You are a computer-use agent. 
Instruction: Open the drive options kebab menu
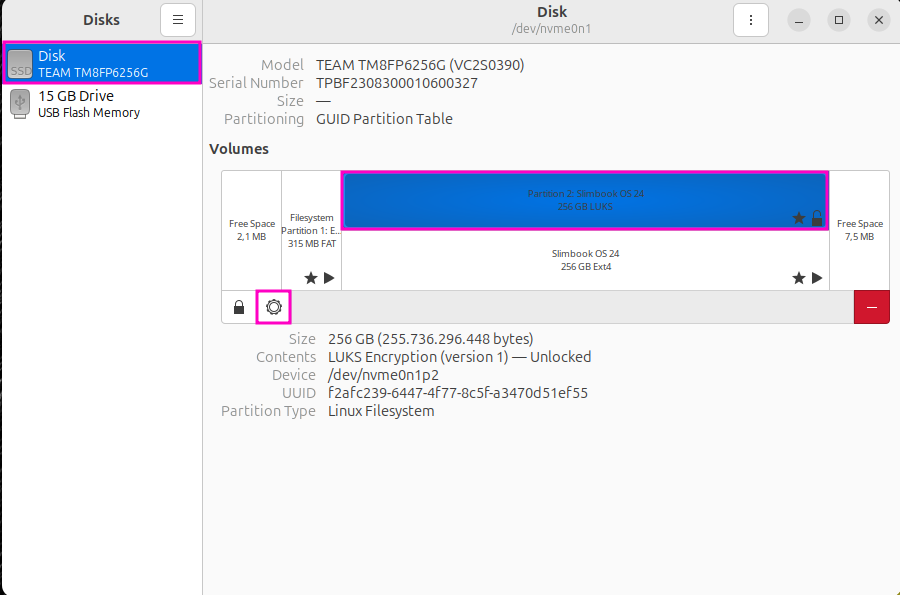point(750,20)
